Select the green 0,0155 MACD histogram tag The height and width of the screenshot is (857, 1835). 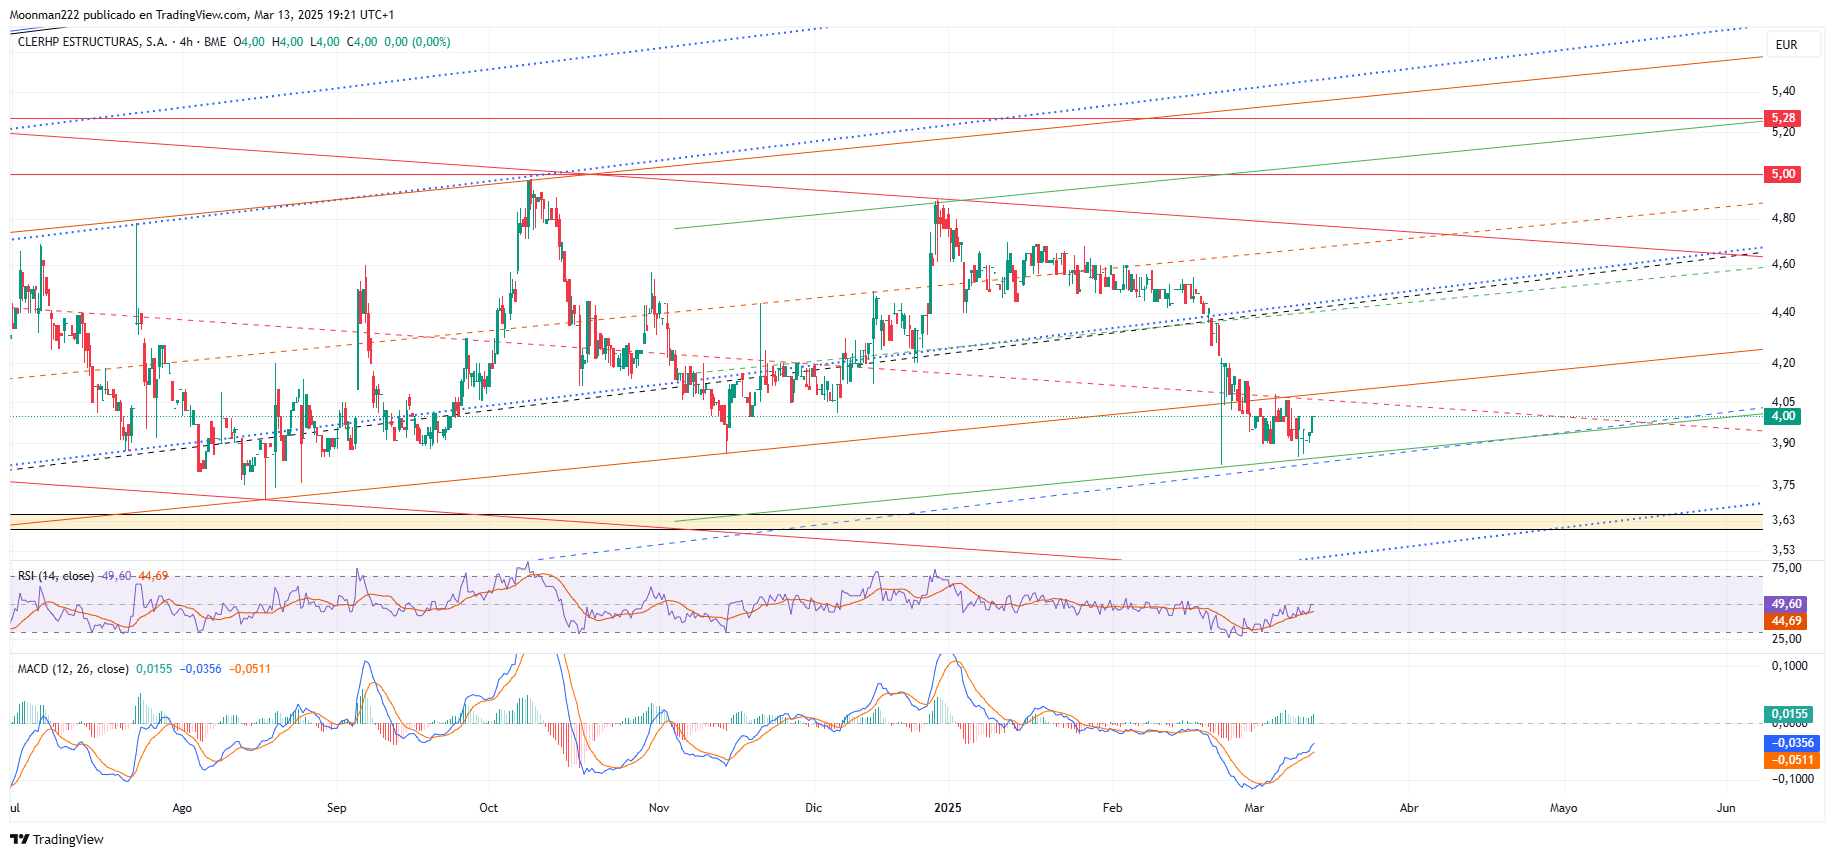[1789, 714]
